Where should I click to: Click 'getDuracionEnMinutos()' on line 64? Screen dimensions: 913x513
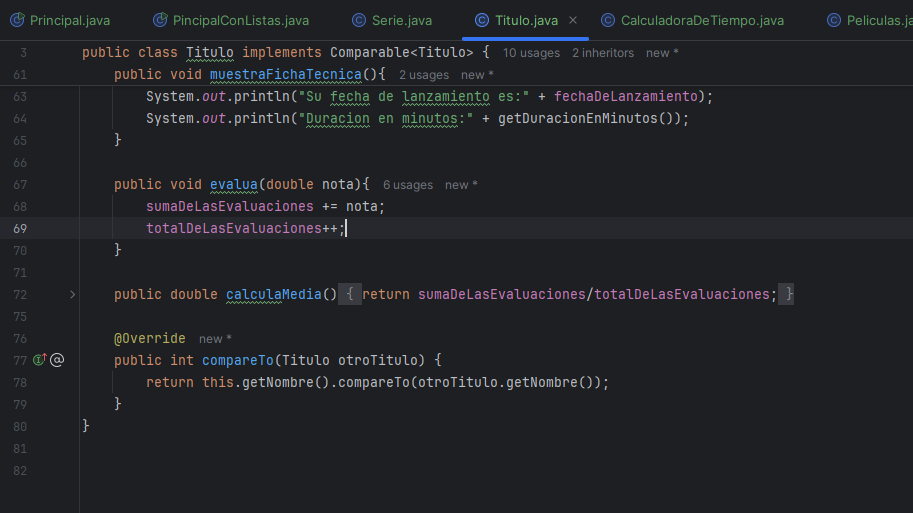click(586, 118)
